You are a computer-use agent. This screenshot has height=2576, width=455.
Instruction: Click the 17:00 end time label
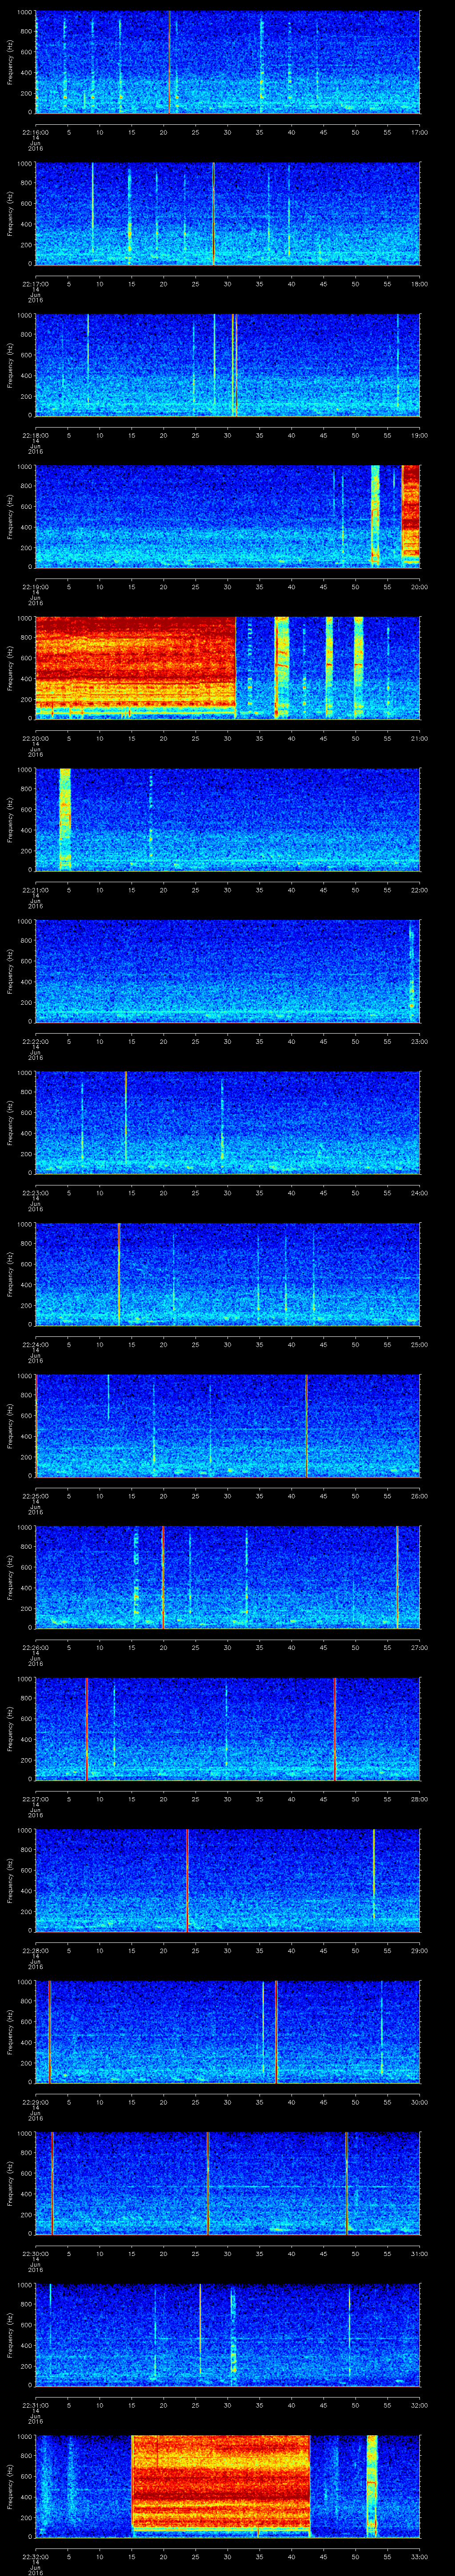point(419,132)
